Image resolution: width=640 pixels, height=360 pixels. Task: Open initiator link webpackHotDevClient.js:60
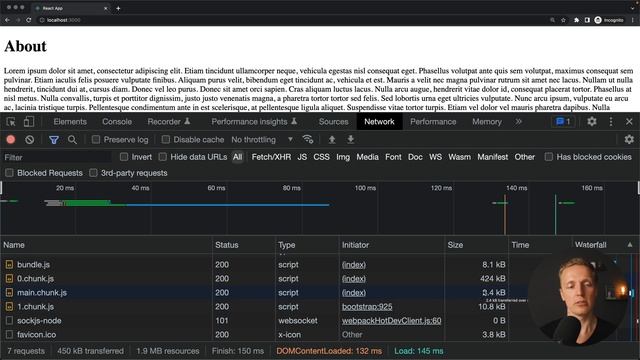391,320
